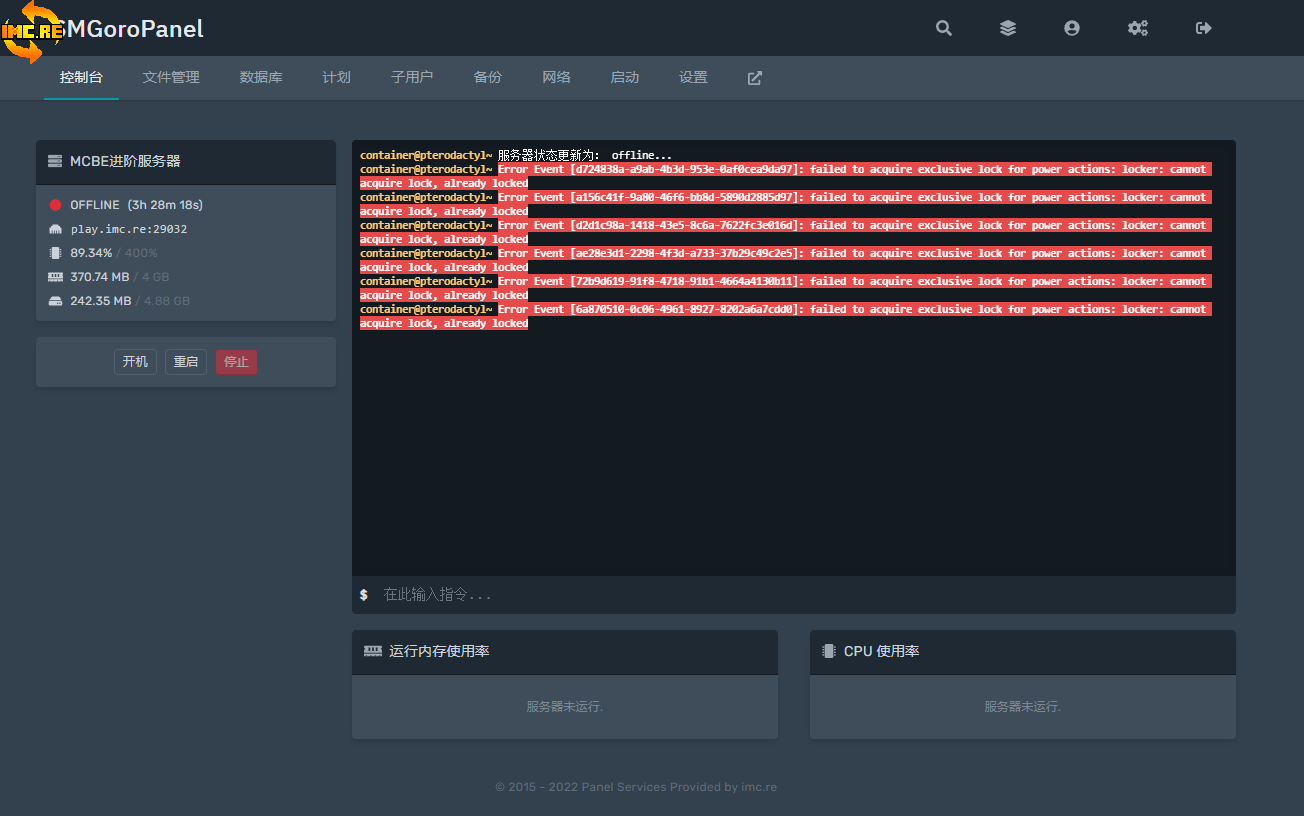Switch to the 网络 tab
The image size is (1304, 816).
[556, 78]
